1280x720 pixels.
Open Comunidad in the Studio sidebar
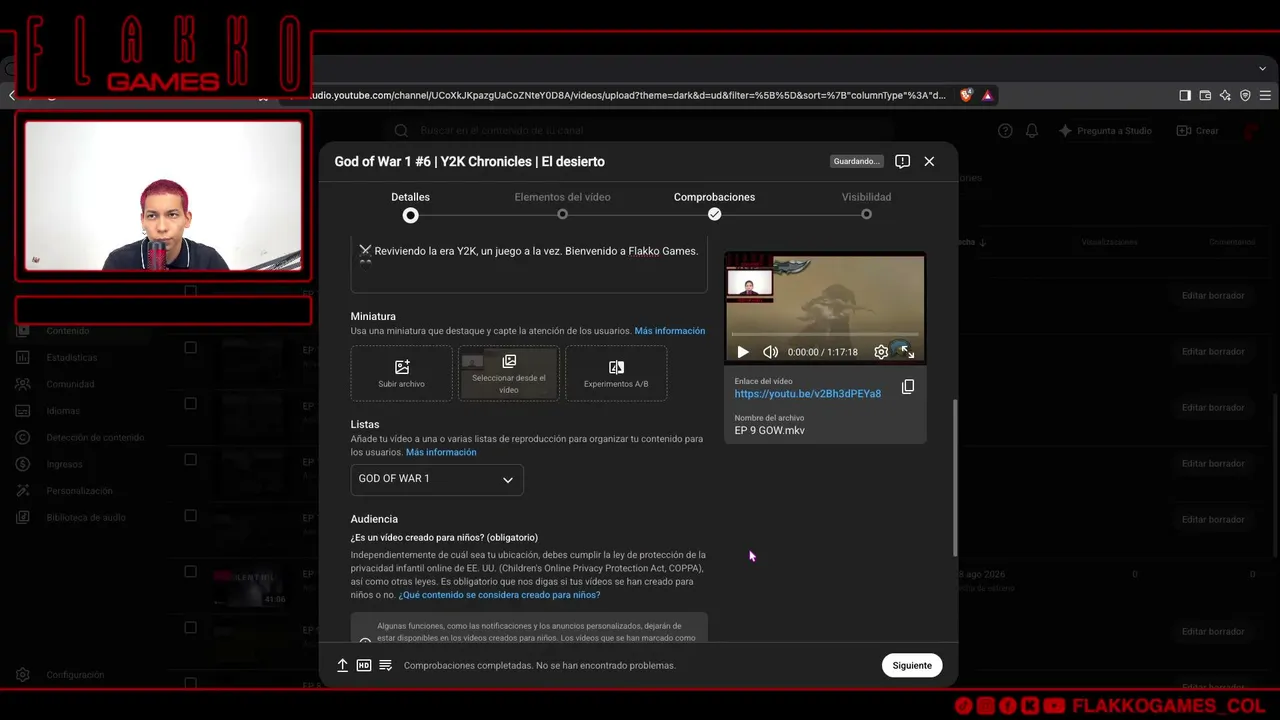(x=70, y=384)
